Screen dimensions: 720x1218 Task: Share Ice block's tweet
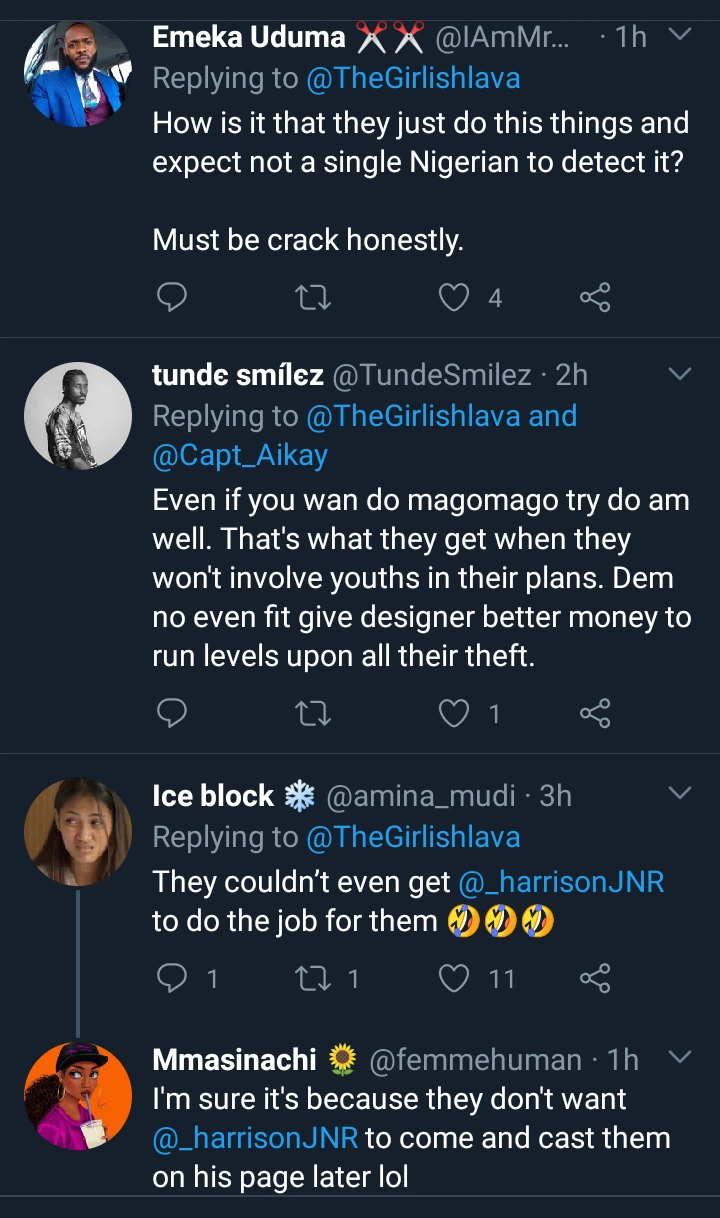(x=595, y=977)
